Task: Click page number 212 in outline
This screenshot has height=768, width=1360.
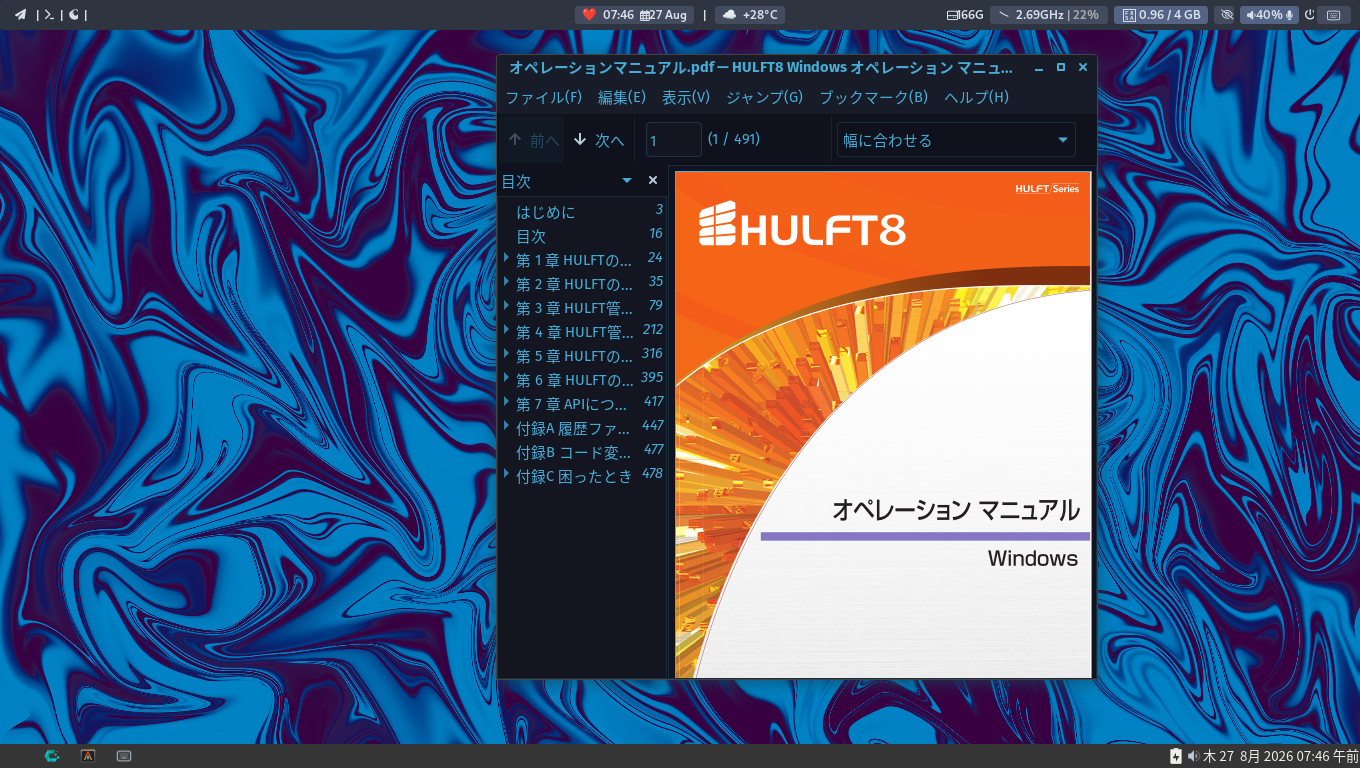Action: click(652, 329)
